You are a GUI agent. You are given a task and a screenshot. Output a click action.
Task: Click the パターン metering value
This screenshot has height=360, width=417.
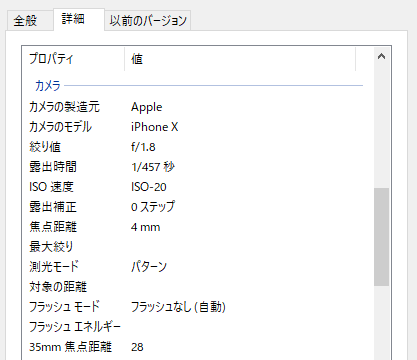click(x=149, y=267)
